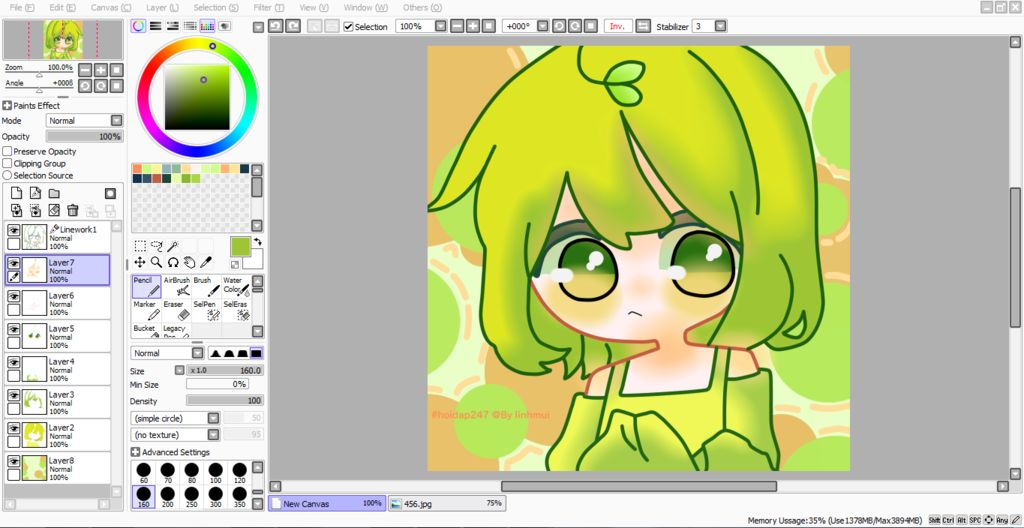Choose the Bucket tool
This screenshot has height=528, width=1024.
(147, 331)
